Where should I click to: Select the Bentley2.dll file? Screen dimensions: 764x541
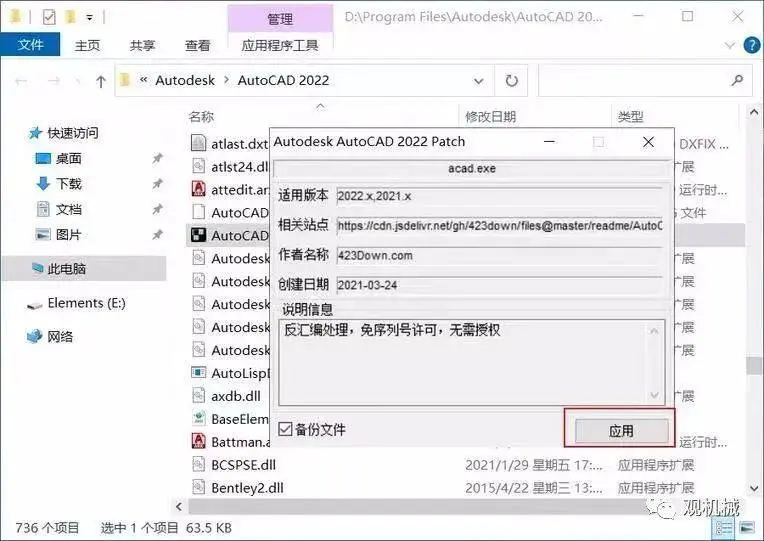(x=248, y=488)
